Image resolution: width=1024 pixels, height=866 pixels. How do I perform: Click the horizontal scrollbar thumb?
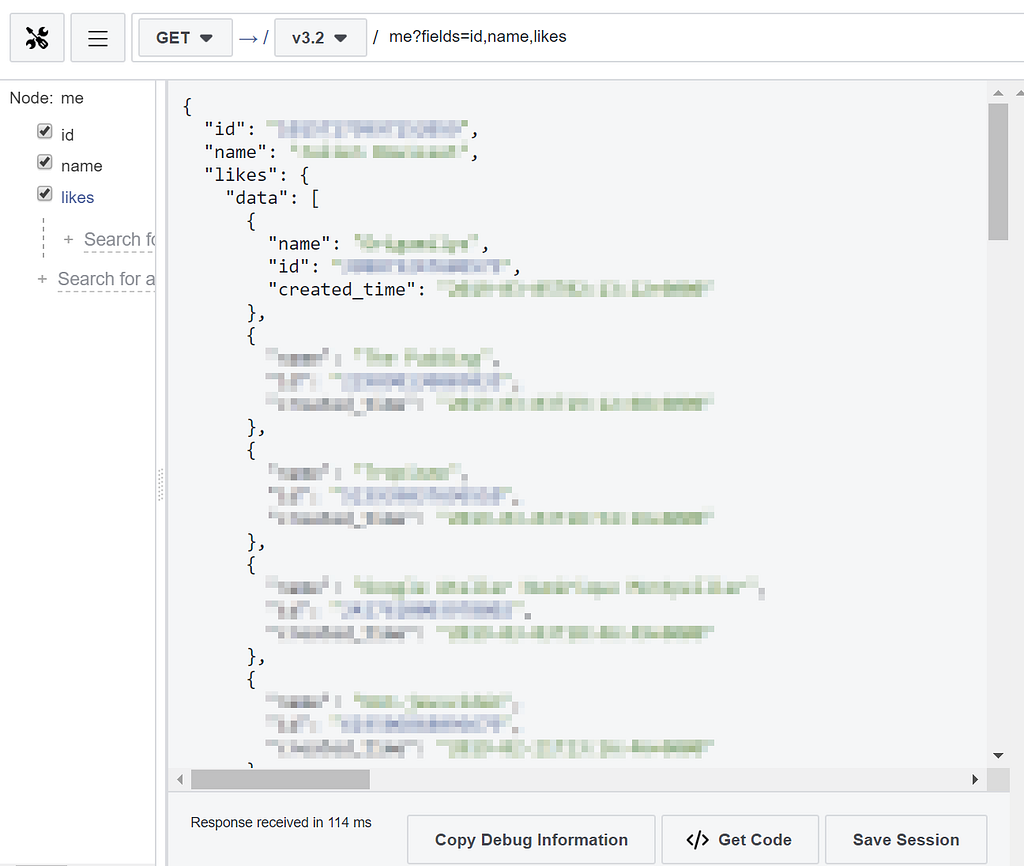(x=280, y=779)
